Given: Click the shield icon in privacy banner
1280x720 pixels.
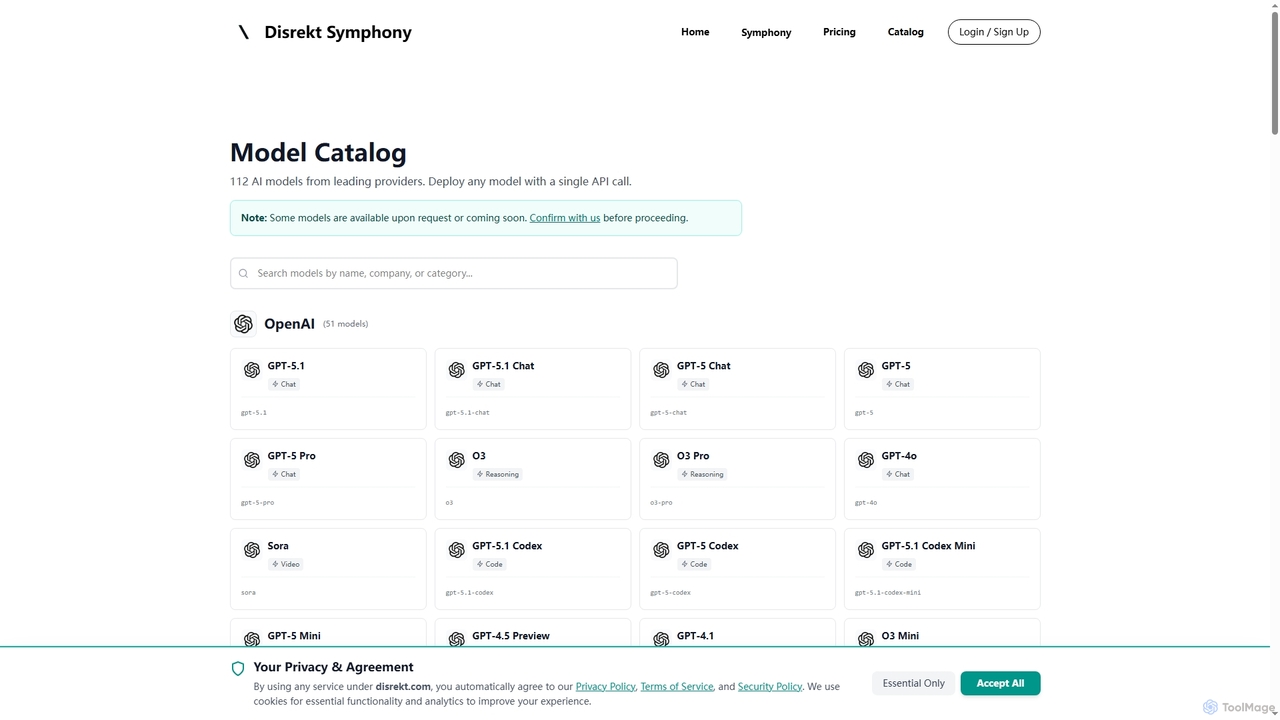Looking at the screenshot, I should click(238, 669).
